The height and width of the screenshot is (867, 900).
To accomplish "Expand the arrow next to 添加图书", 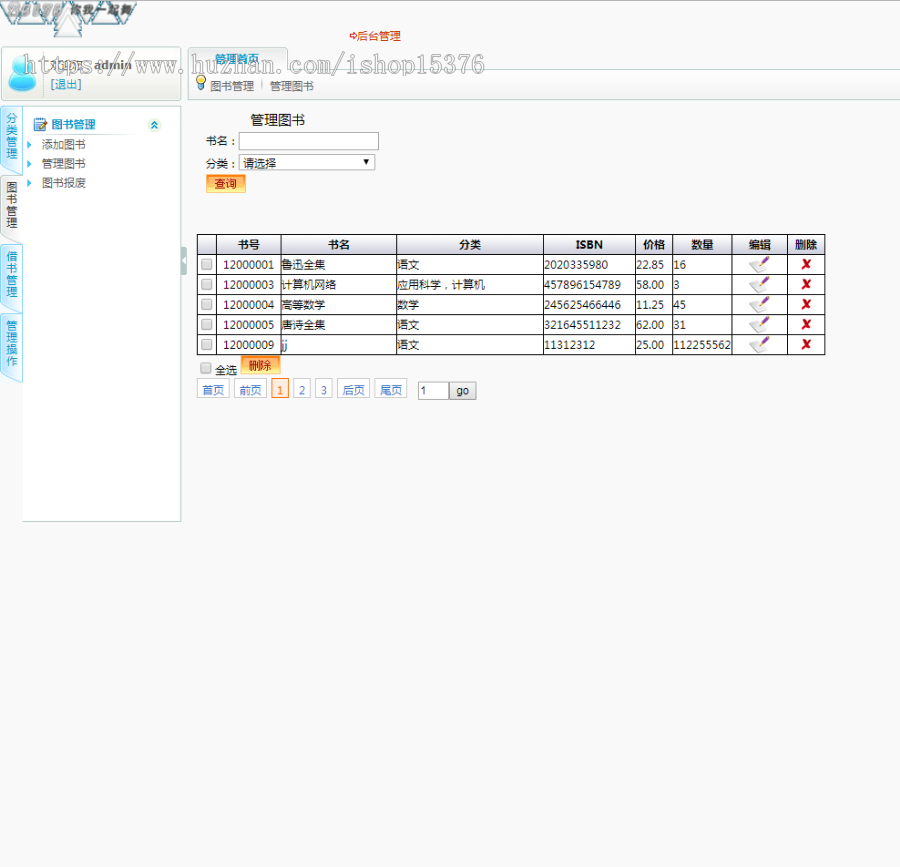I will click(27, 144).
